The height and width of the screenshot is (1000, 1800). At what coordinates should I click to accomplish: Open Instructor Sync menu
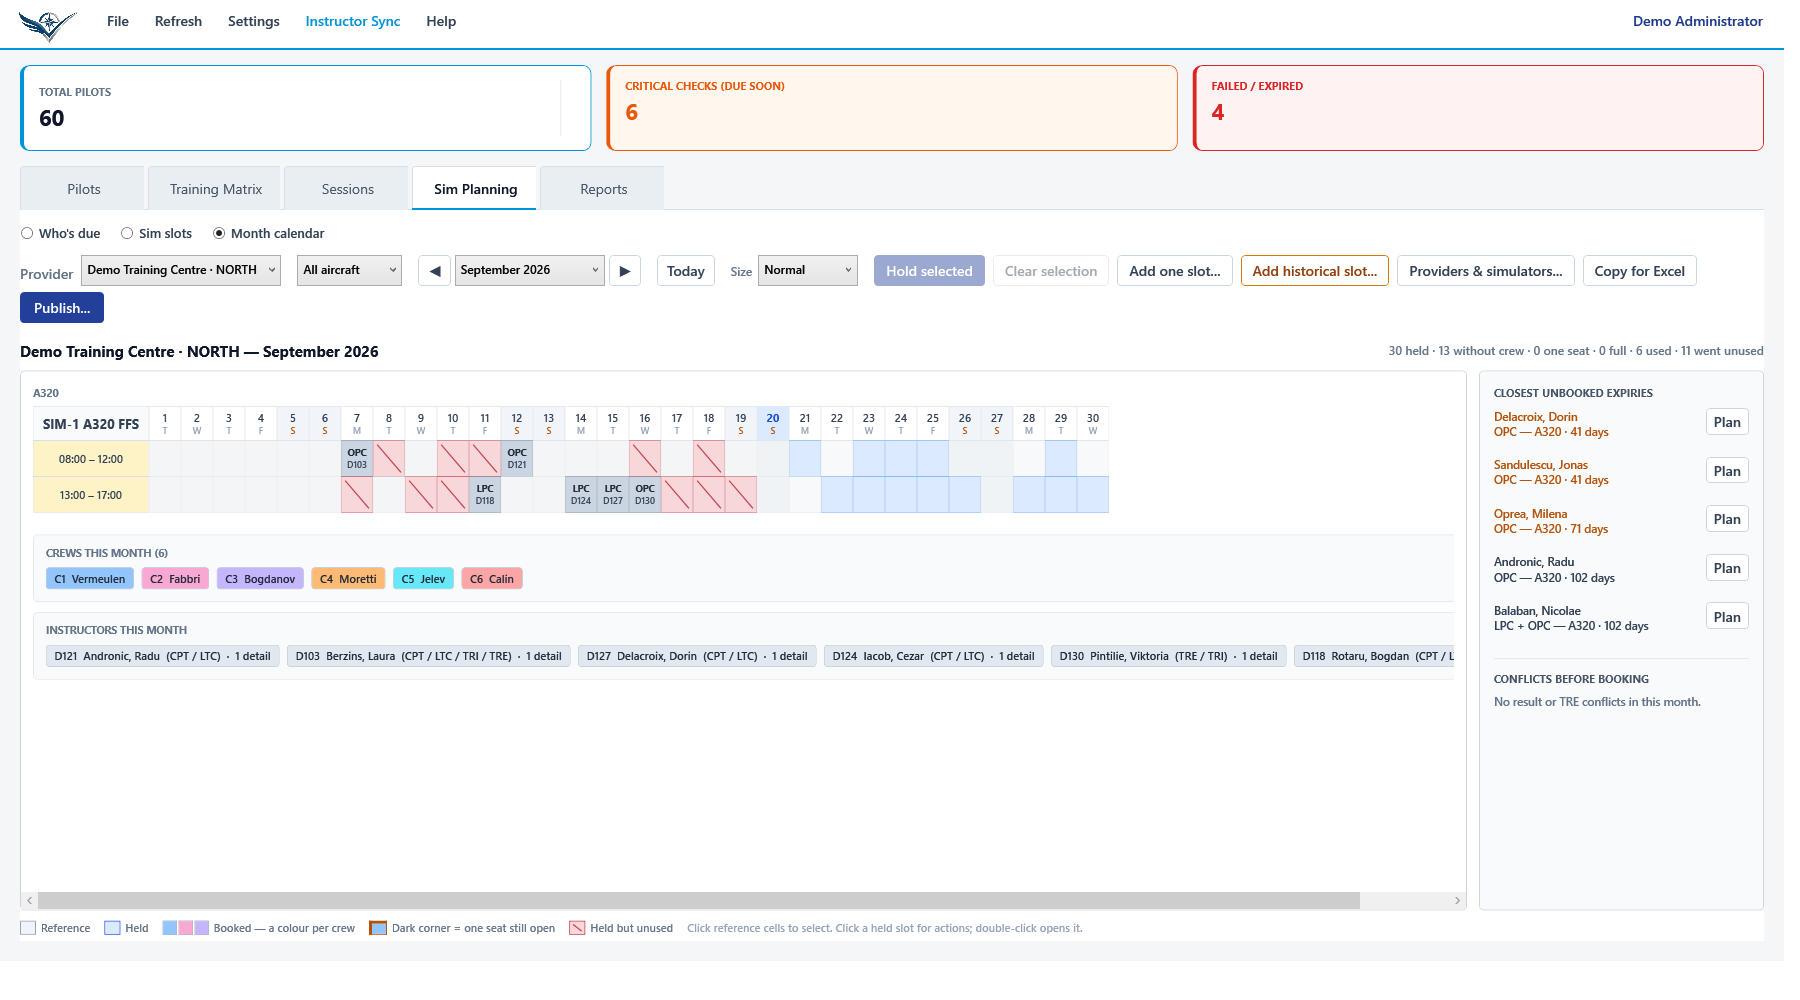pyautogui.click(x=353, y=21)
